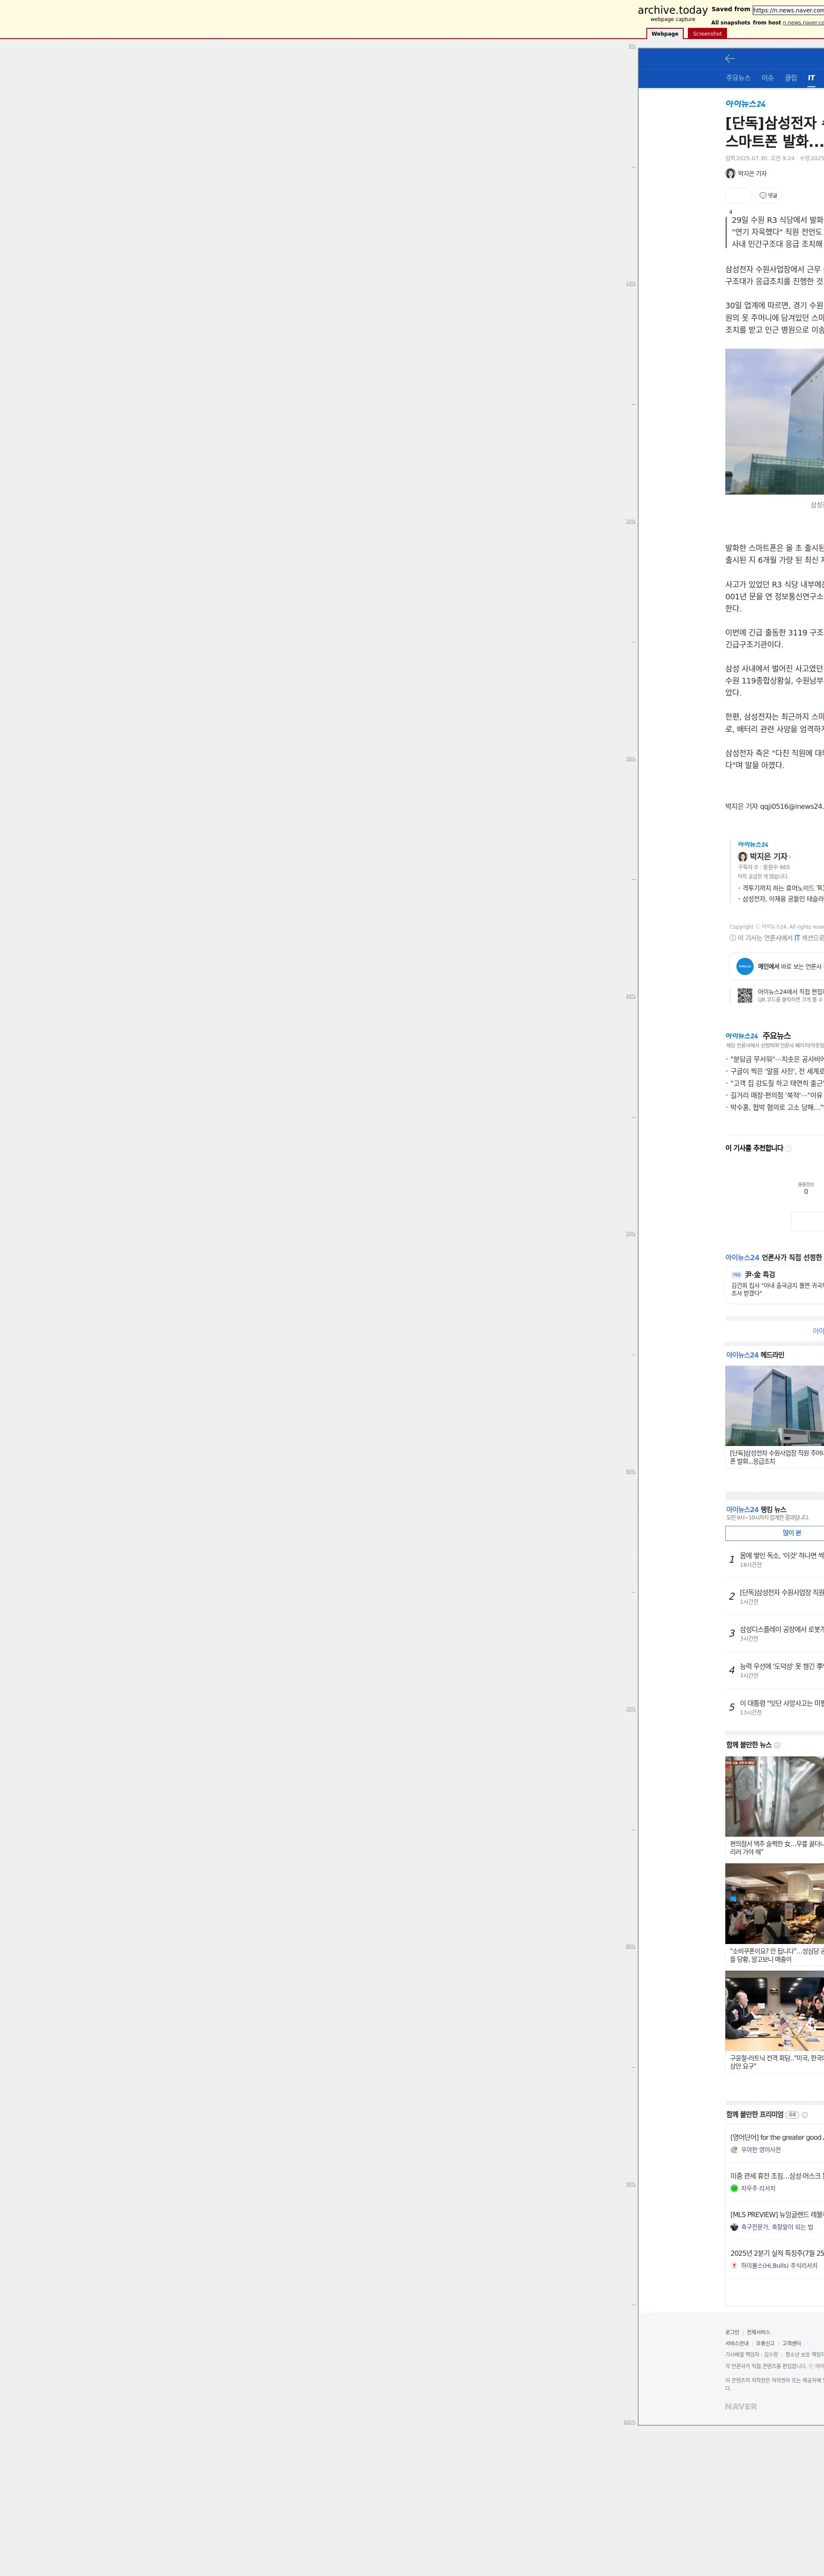Click the QR code image
Image resolution: width=824 pixels, height=2576 pixels.
coord(744,995)
